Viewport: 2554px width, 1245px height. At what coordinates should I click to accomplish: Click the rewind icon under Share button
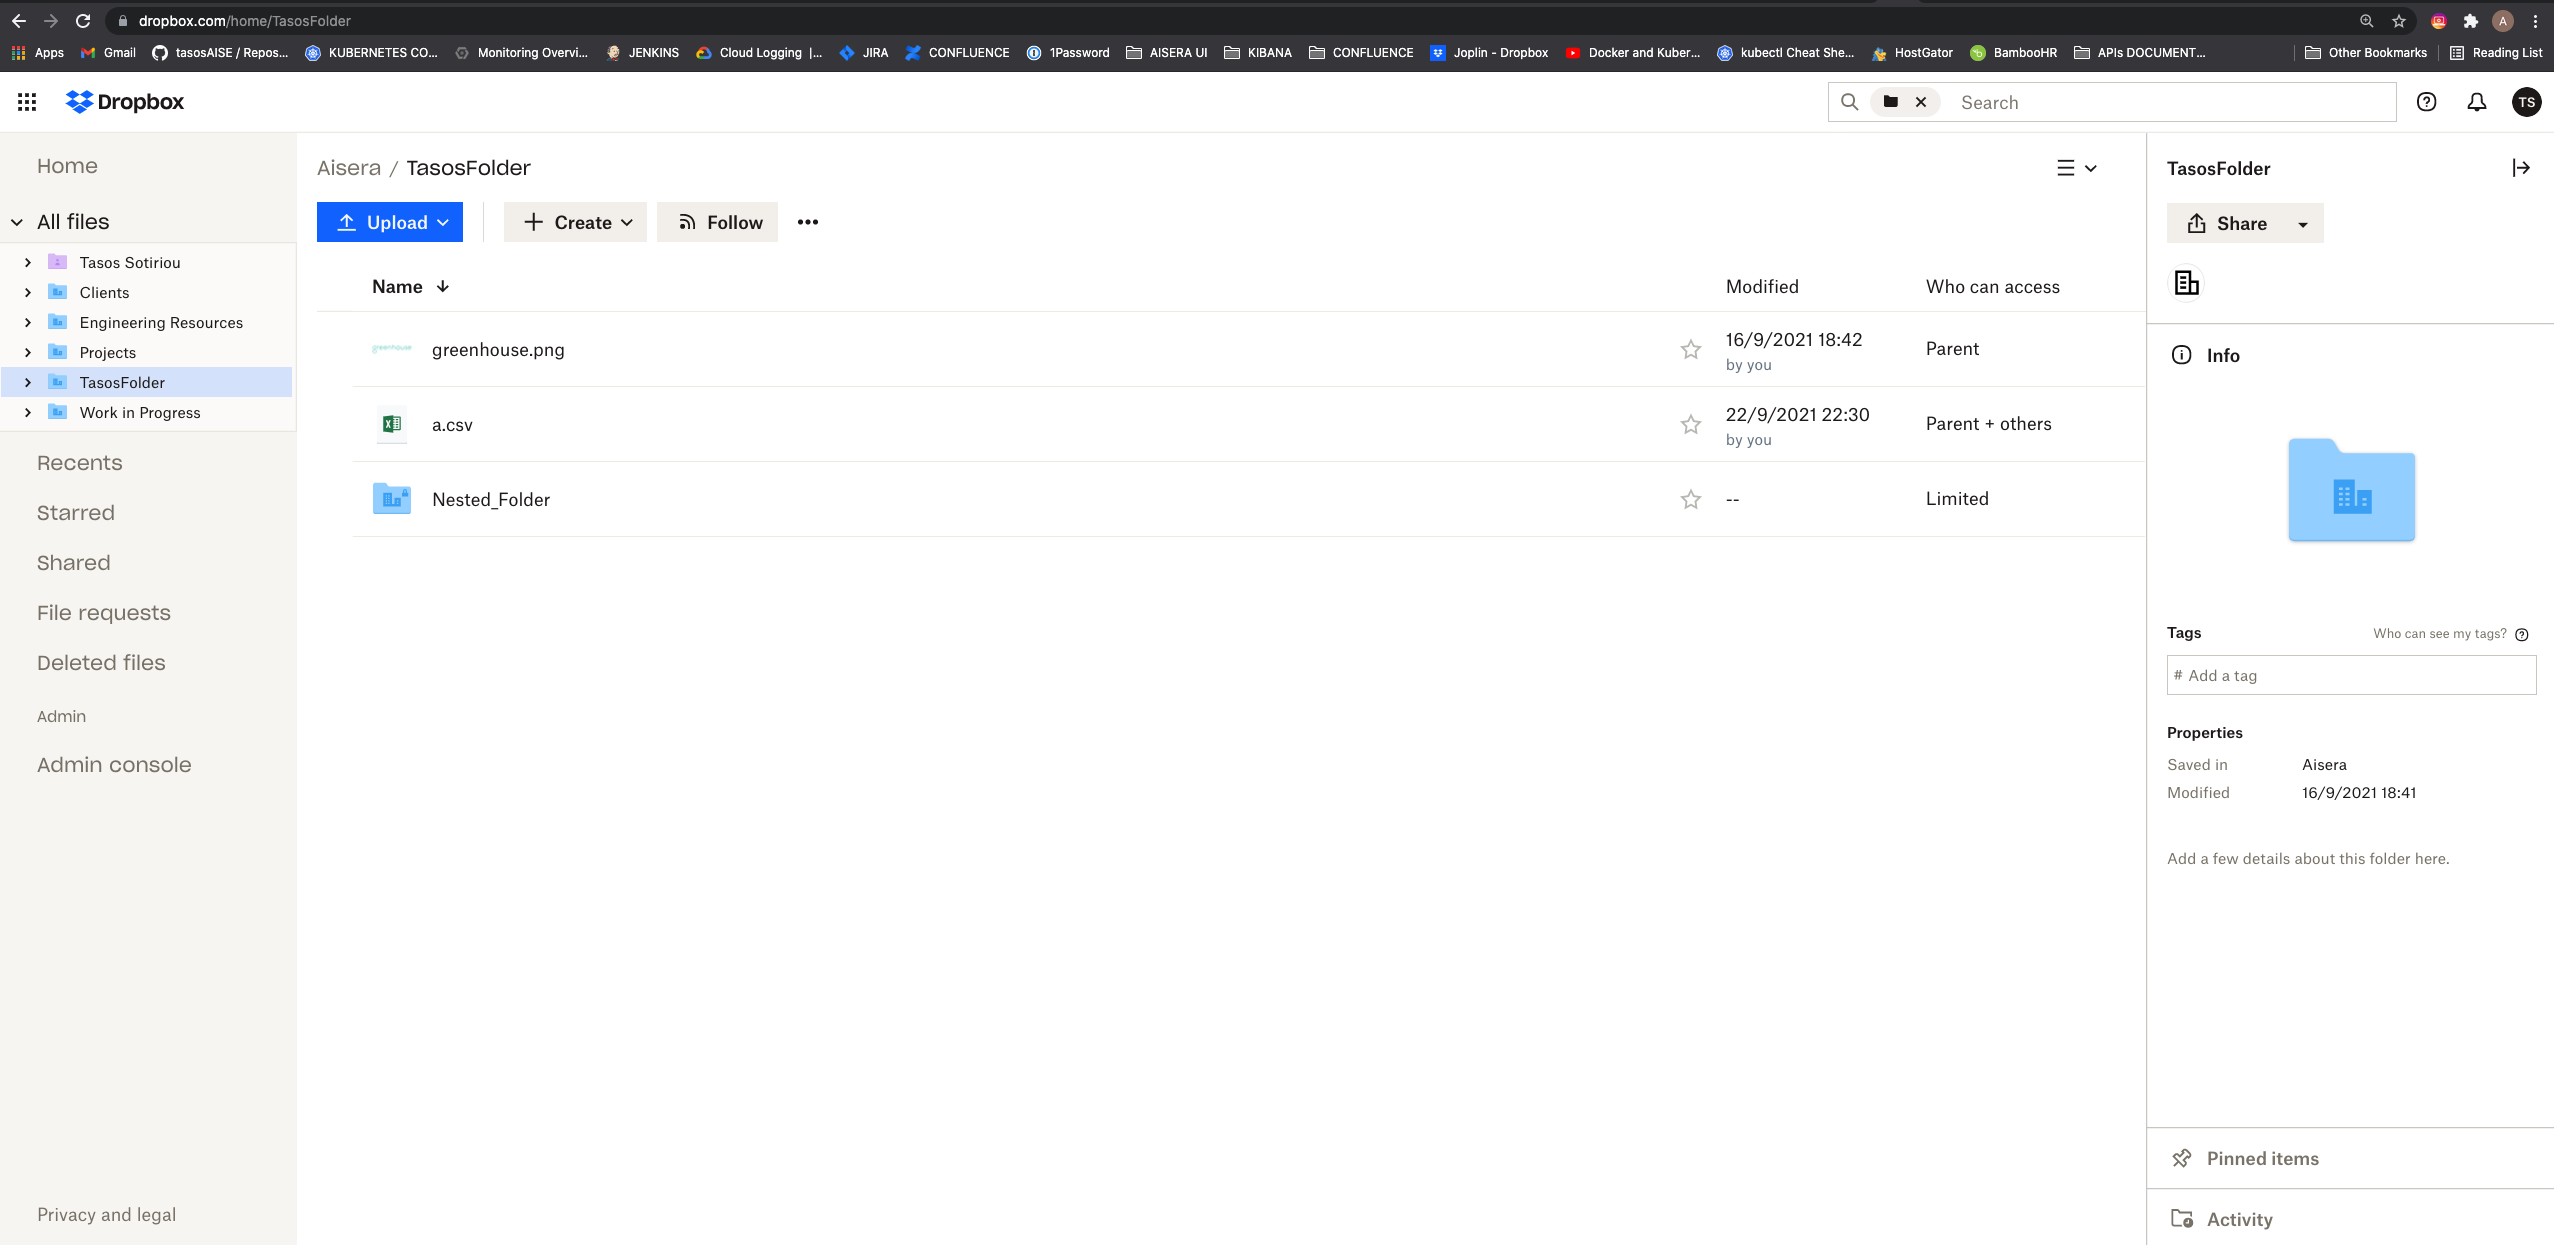(2186, 283)
